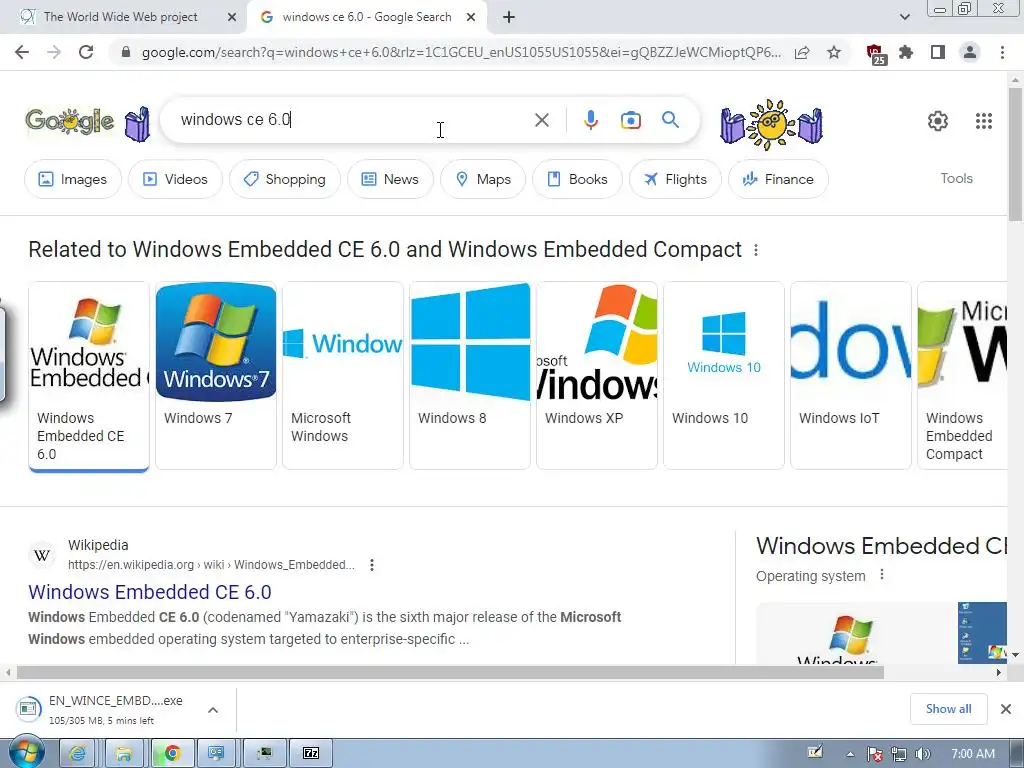Show hidden tray icons arrow

click(x=850, y=754)
